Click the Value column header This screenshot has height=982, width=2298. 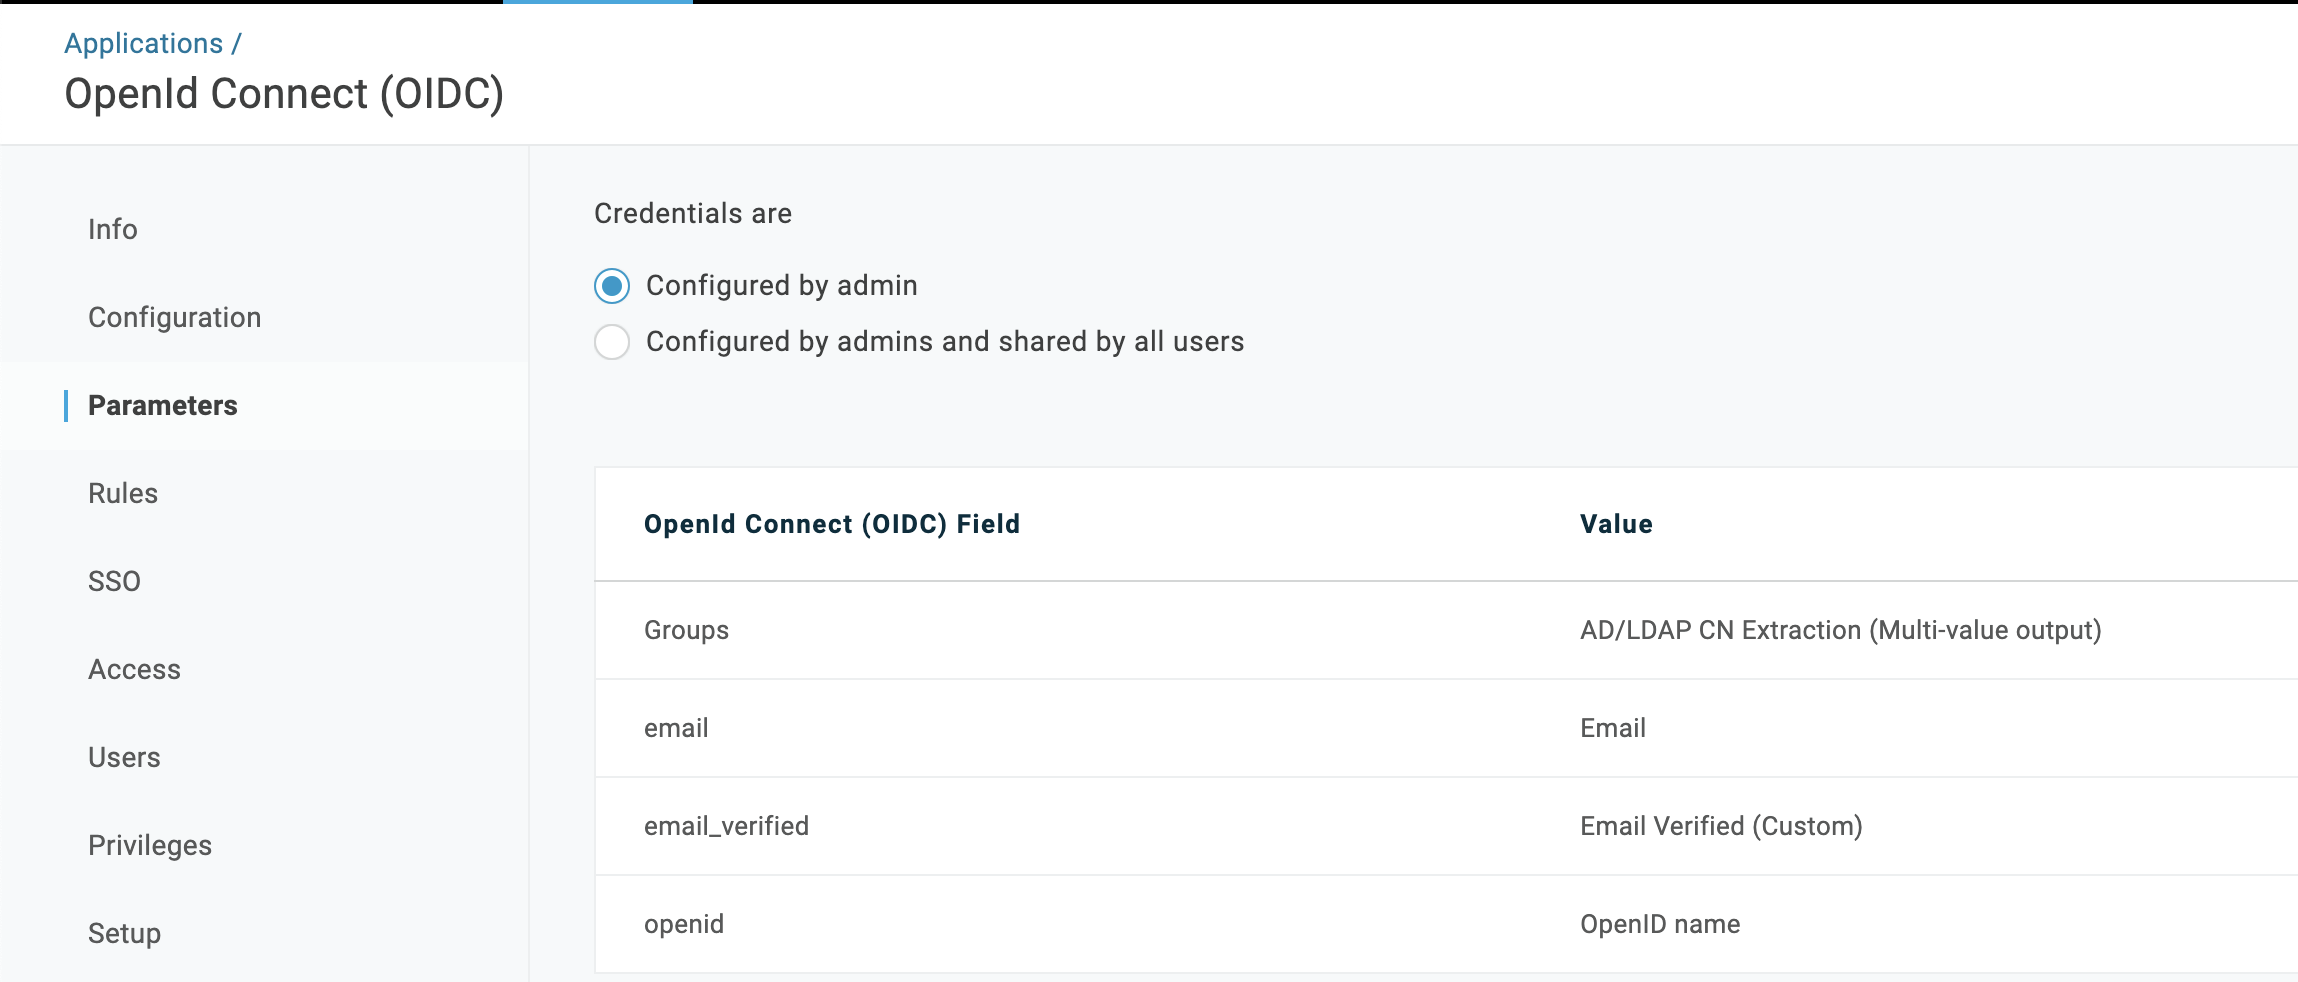coord(1616,524)
